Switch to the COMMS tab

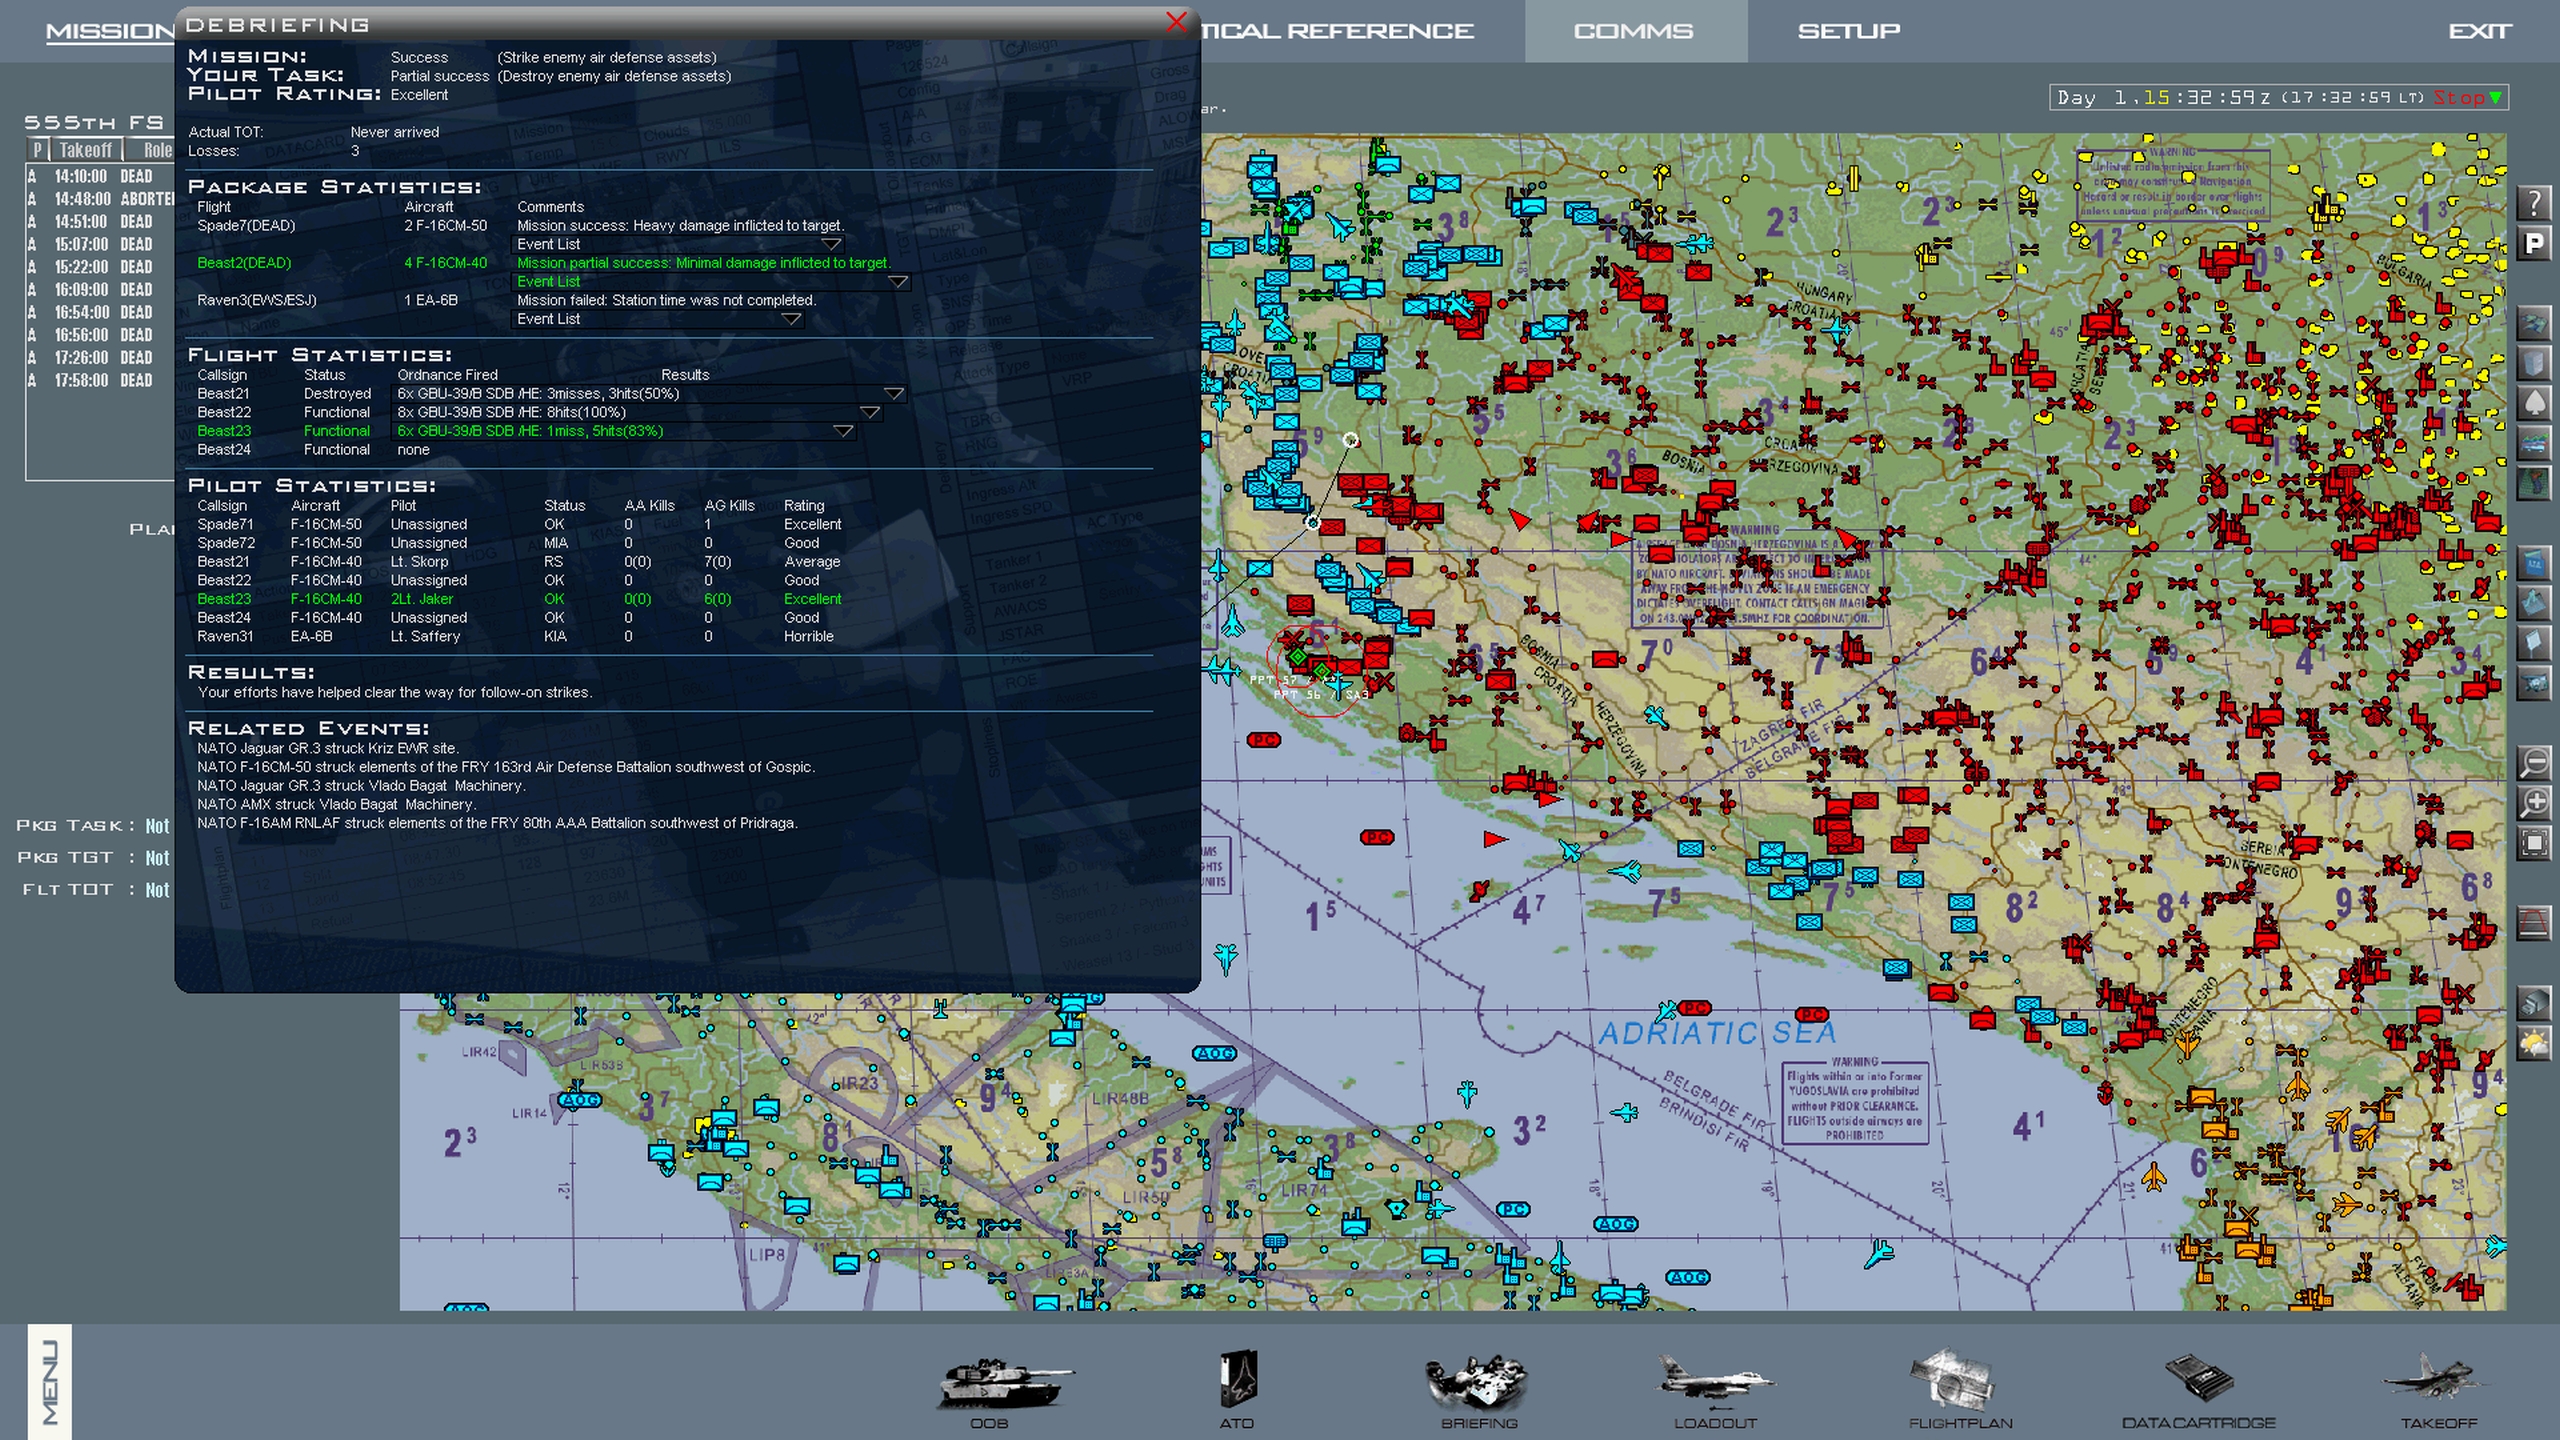pyautogui.click(x=1634, y=31)
